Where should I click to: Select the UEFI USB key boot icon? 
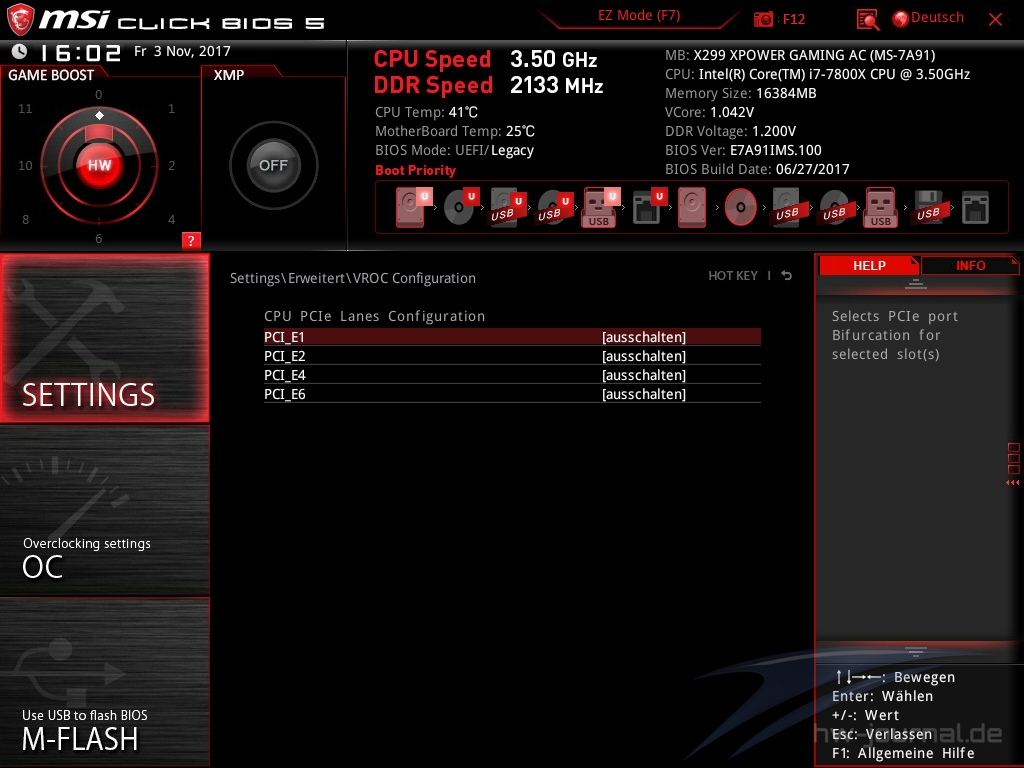(601, 207)
